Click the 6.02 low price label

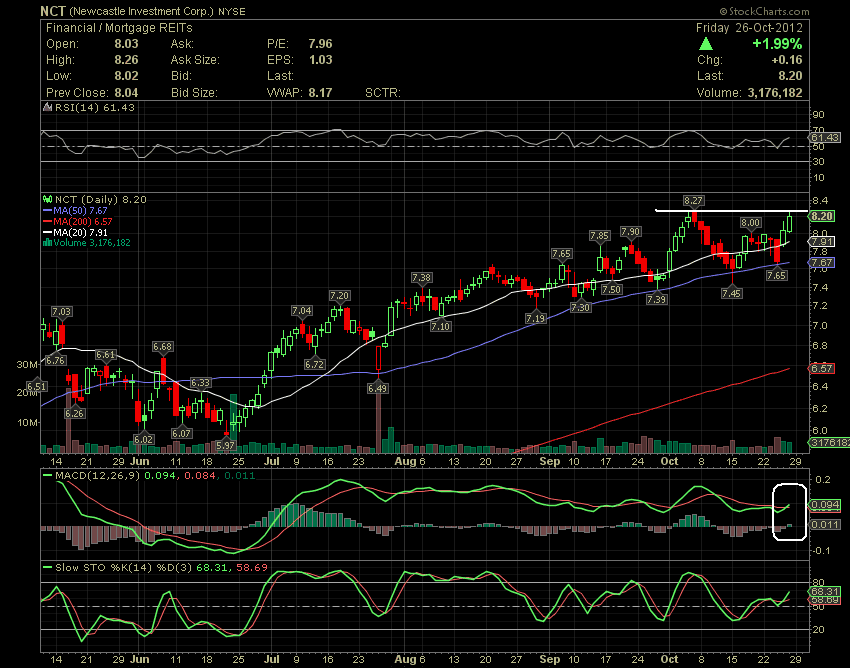pyautogui.click(x=143, y=439)
